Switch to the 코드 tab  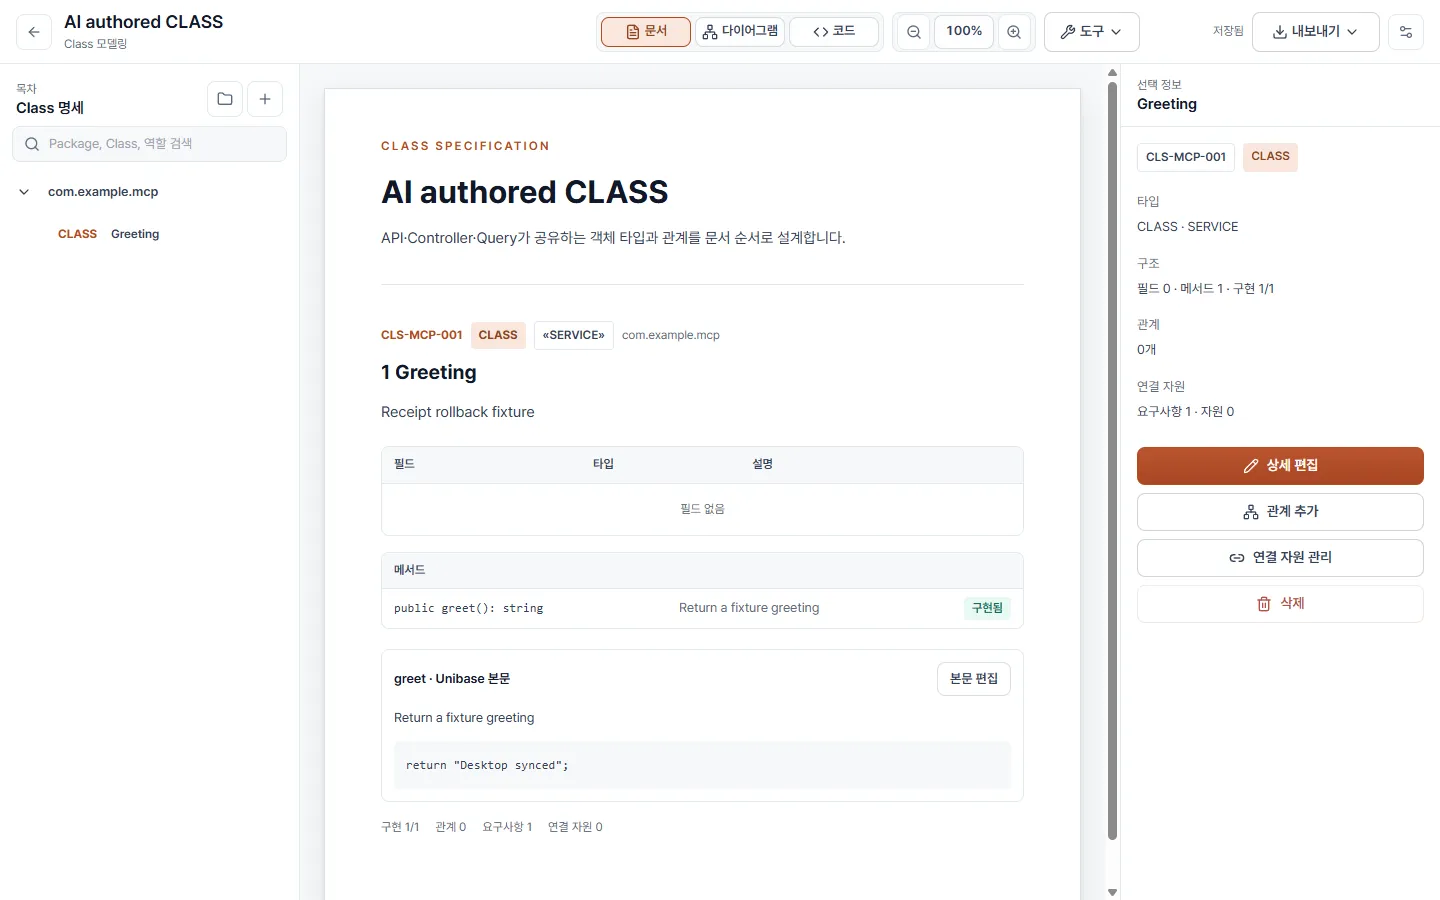pyautogui.click(x=834, y=32)
